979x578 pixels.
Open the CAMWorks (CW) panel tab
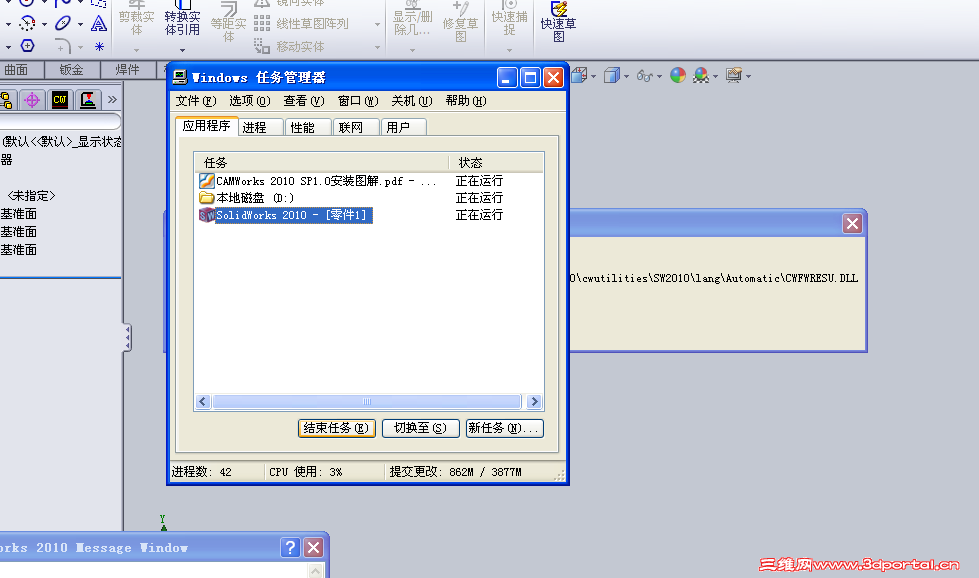60,100
